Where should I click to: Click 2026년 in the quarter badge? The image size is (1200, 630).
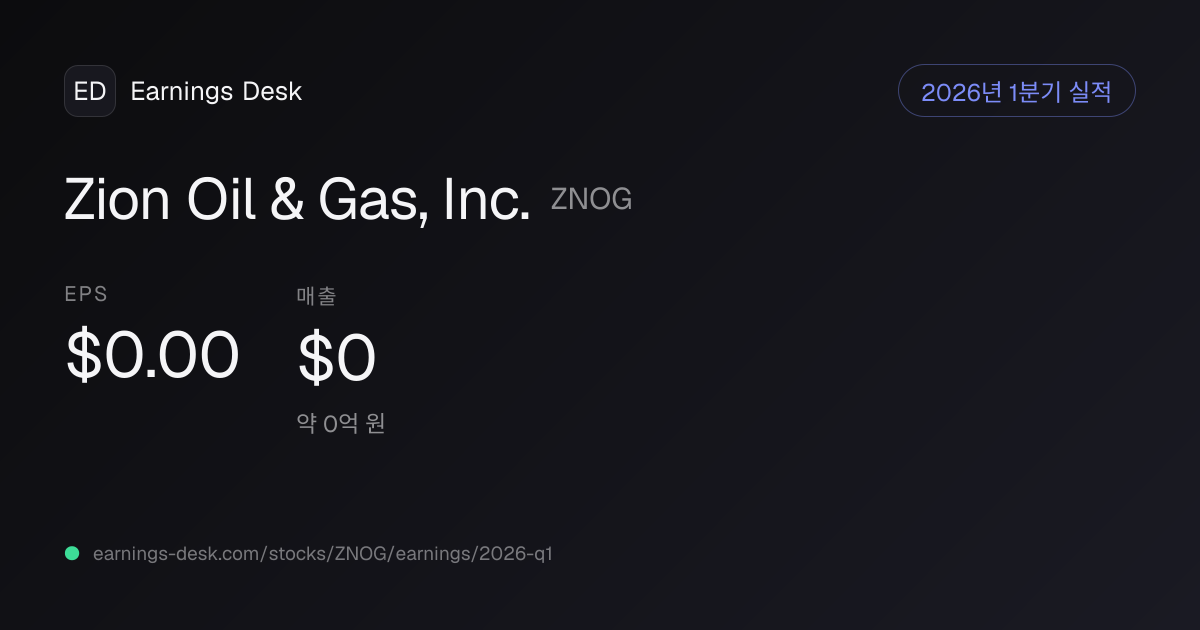click(962, 92)
